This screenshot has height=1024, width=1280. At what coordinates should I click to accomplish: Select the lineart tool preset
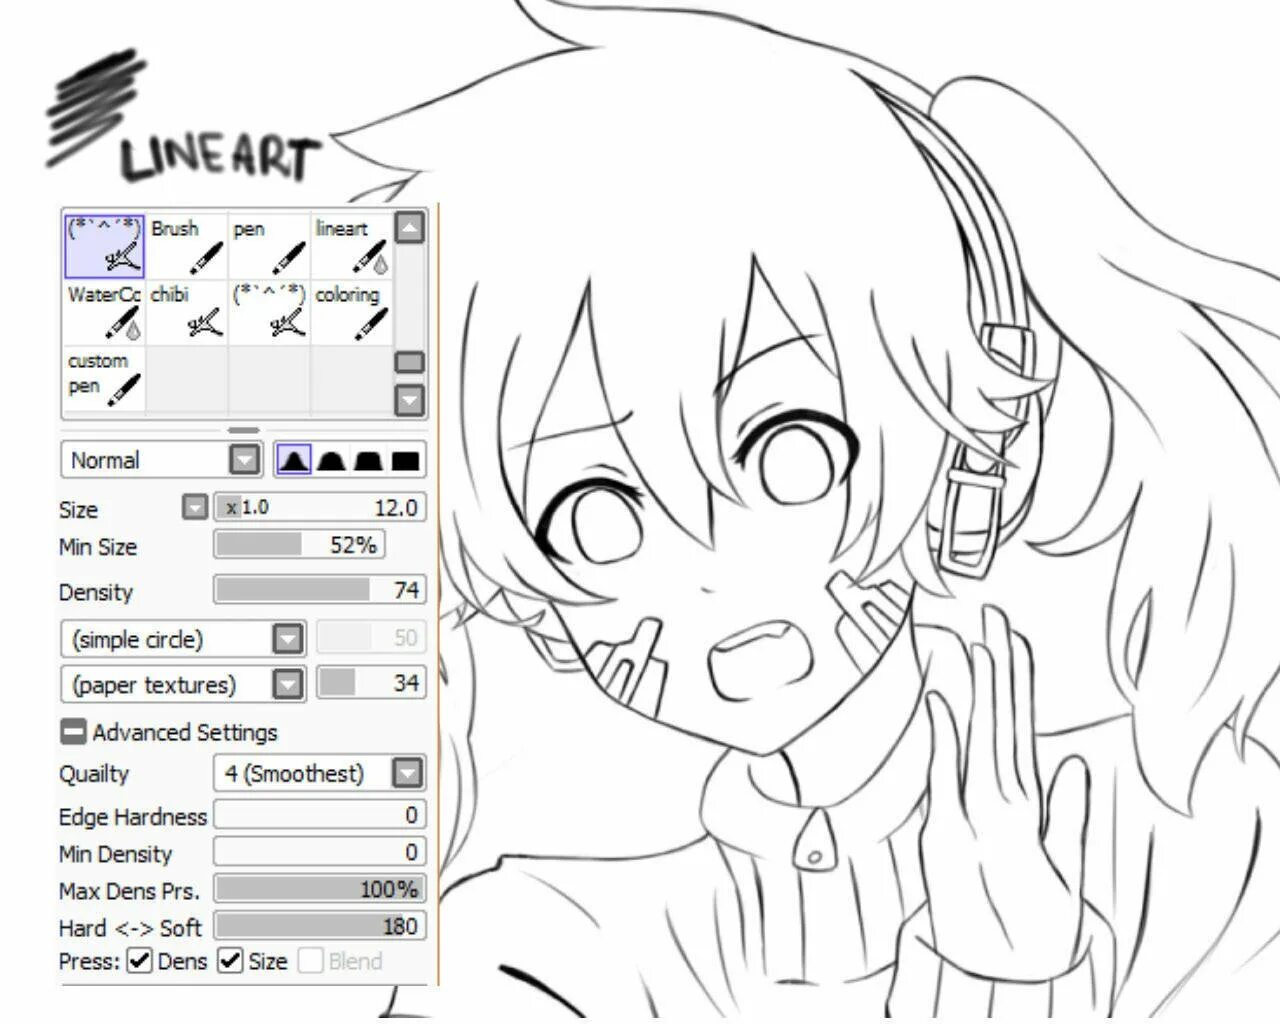352,245
